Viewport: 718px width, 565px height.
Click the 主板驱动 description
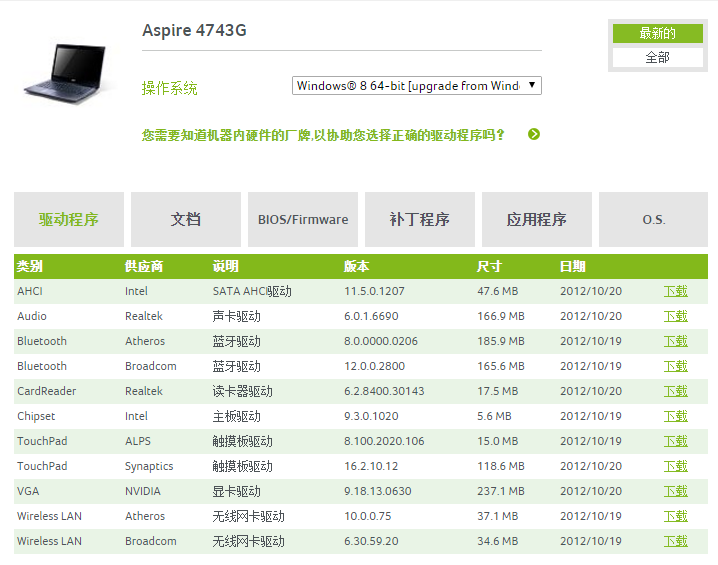pos(236,416)
